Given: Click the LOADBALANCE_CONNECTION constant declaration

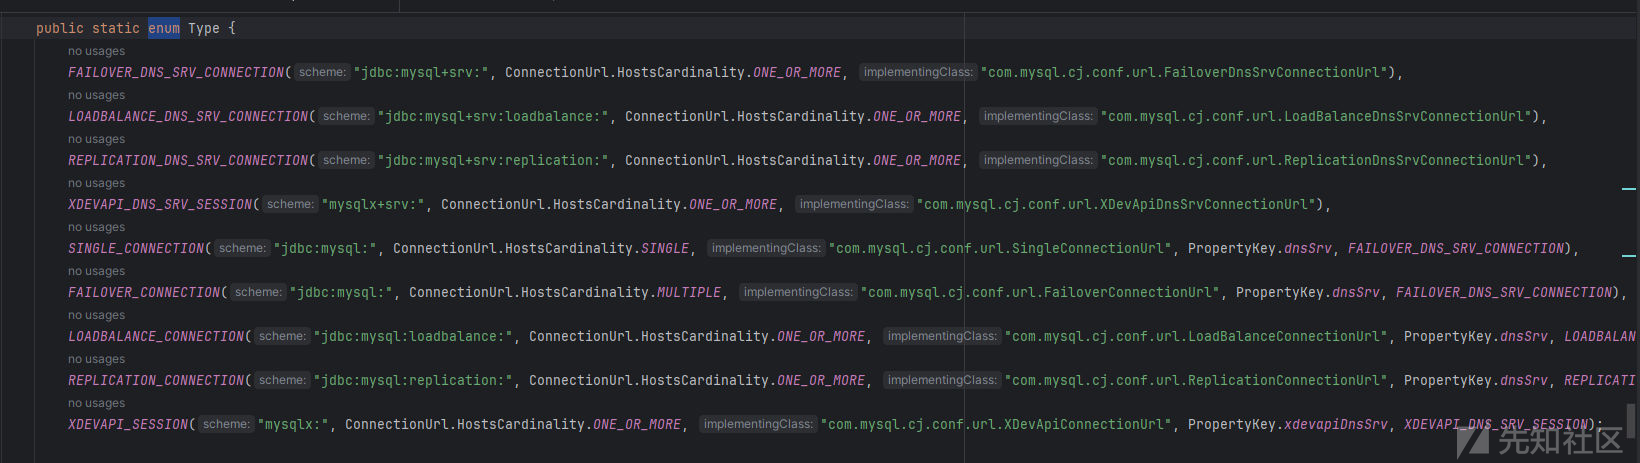Looking at the screenshot, I should [x=156, y=336].
